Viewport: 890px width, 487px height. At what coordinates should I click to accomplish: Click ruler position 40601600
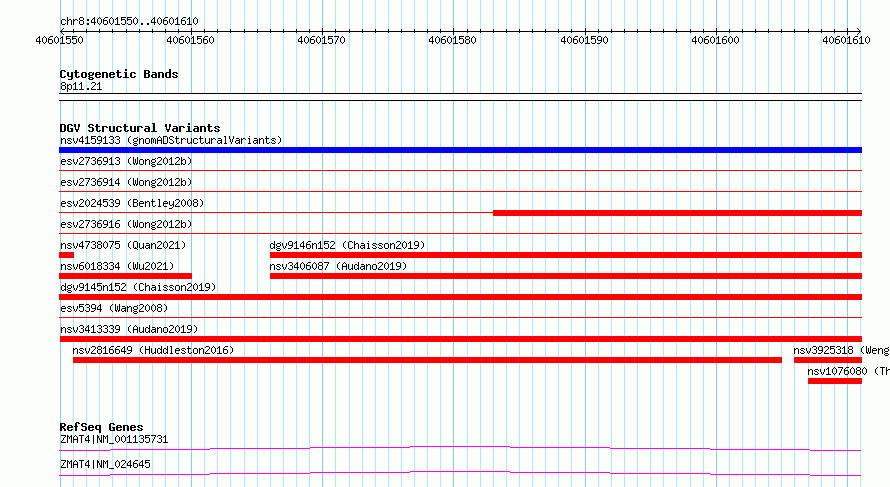tap(716, 40)
